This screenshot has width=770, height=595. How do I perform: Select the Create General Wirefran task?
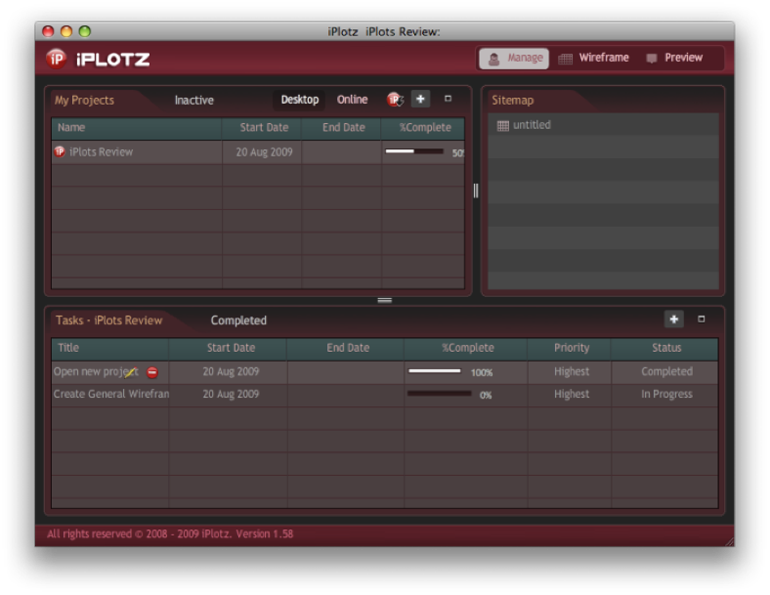(385, 395)
